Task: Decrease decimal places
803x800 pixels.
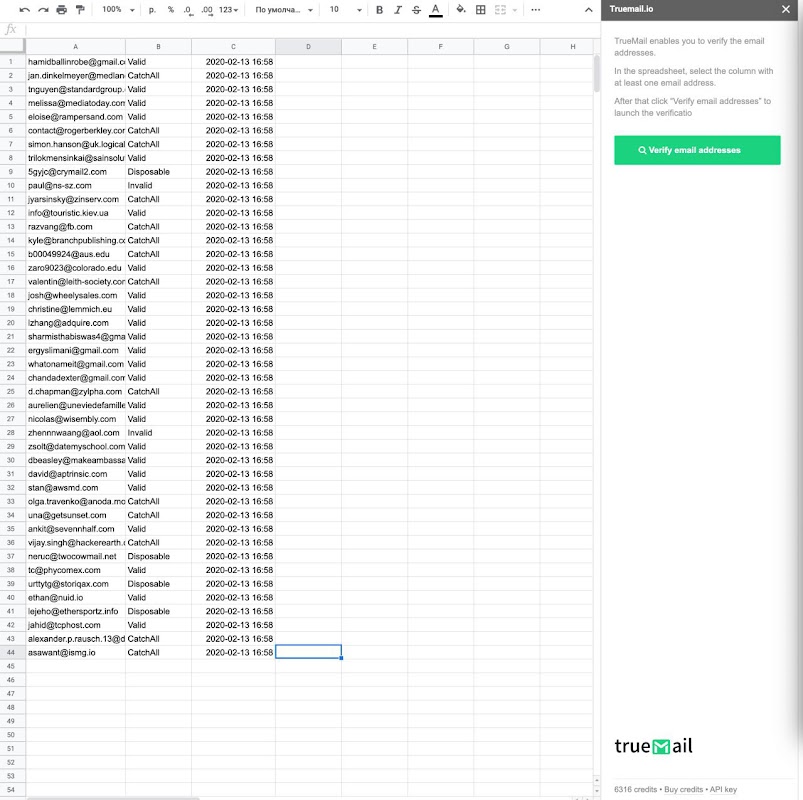Action: 188,10
